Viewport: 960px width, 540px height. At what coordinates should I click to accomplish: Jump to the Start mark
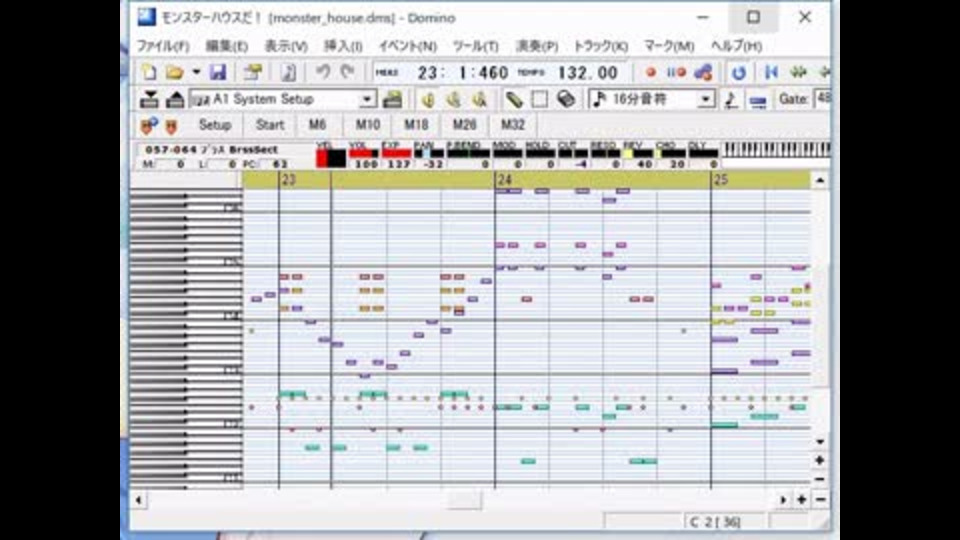coord(270,125)
